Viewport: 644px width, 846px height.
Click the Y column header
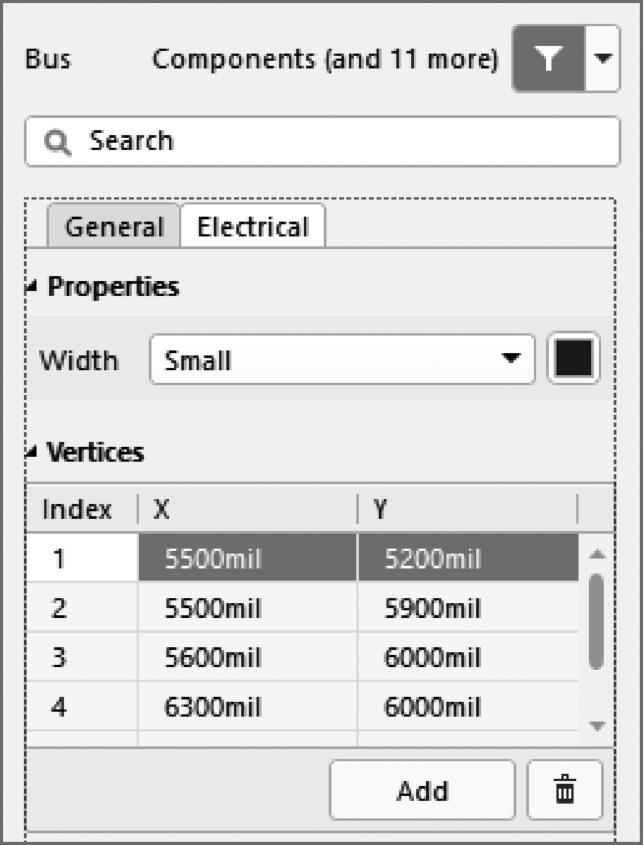pyautogui.click(x=466, y=510)
